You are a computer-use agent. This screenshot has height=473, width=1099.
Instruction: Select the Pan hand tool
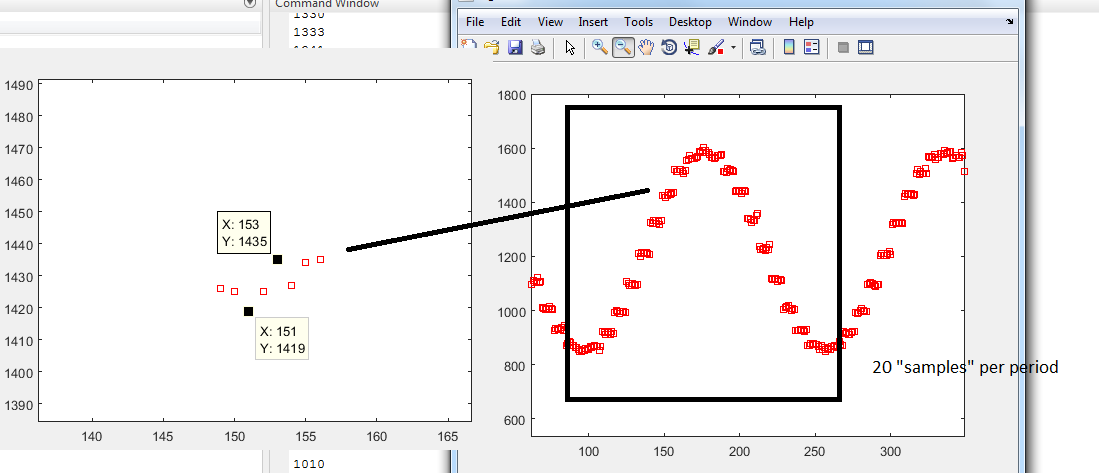click(x=646, y=48)
